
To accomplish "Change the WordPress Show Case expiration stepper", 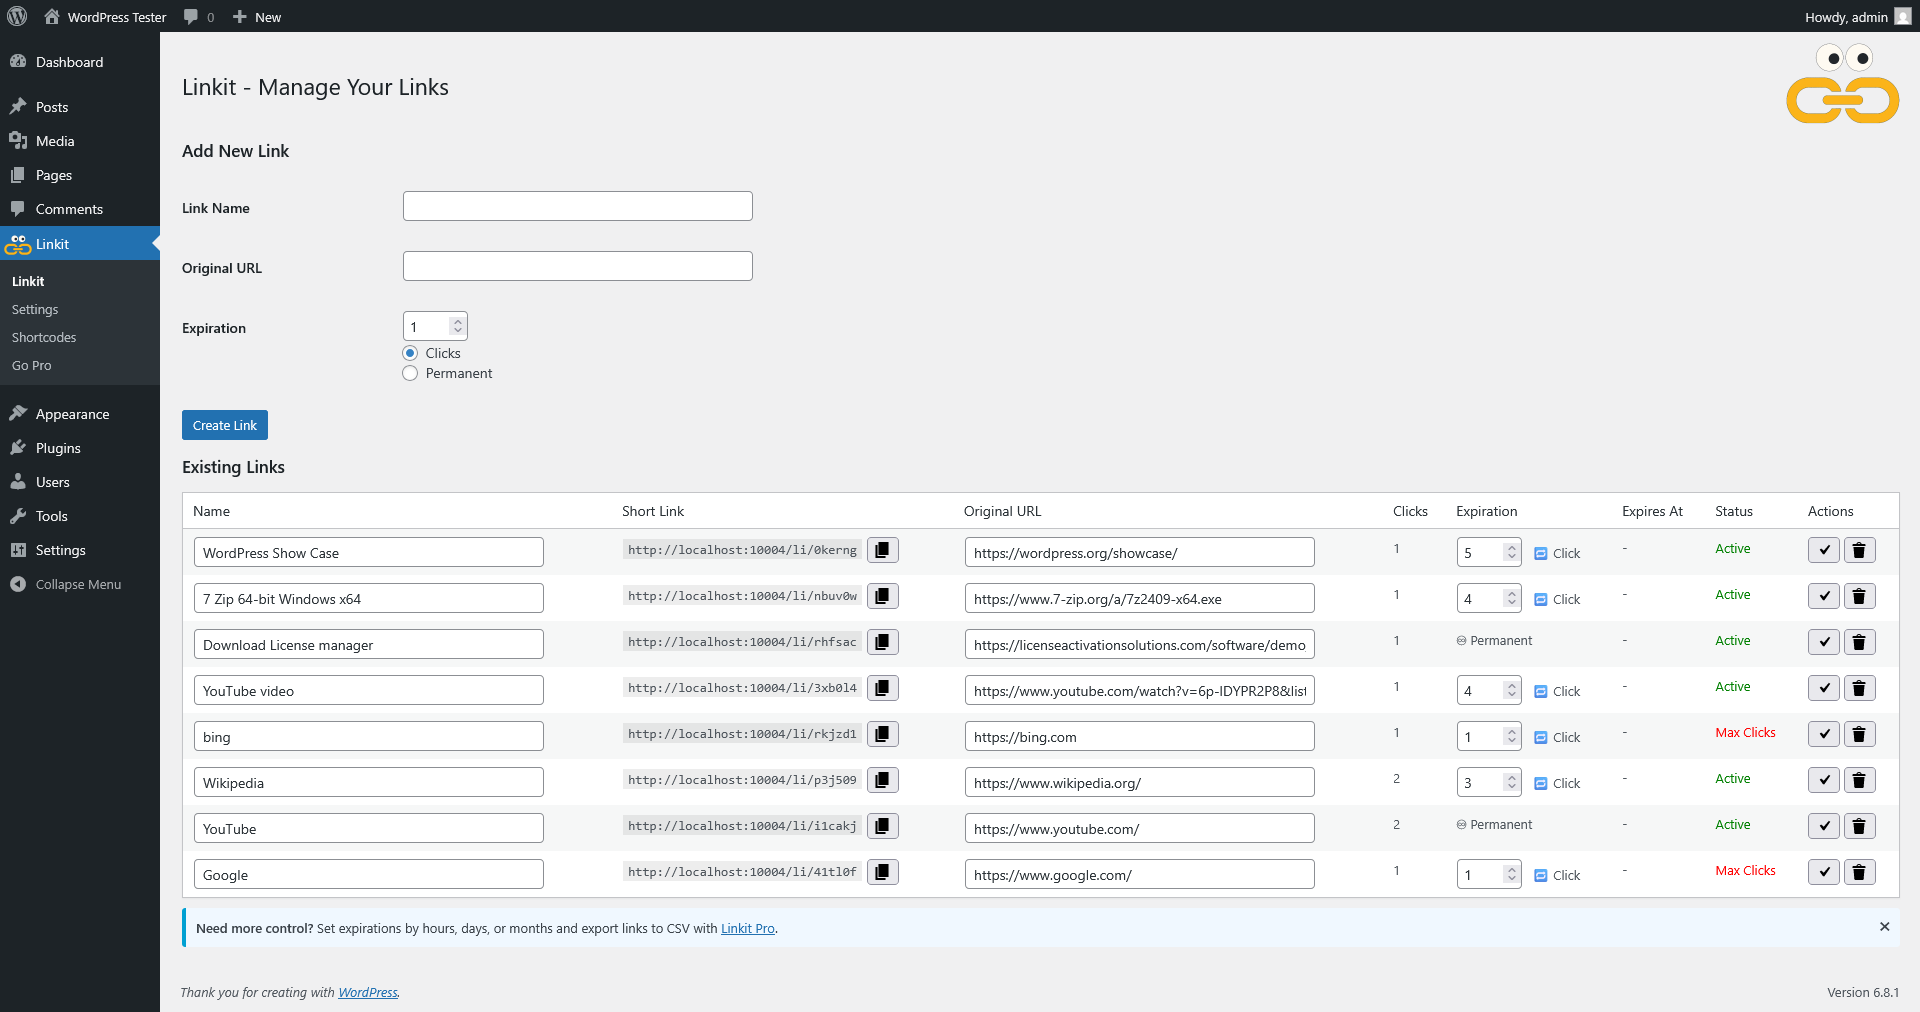I will pos(1511,553).
